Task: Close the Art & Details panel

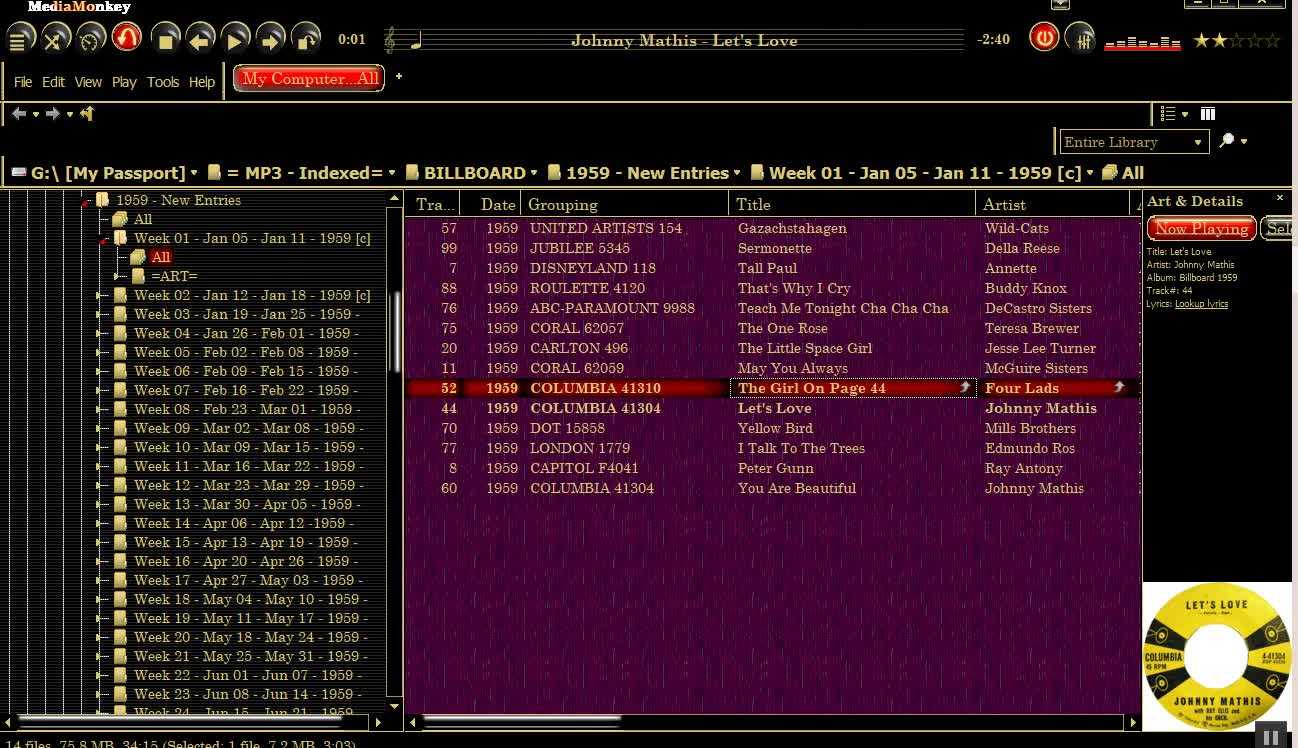Action: [x=1279, y=198]
